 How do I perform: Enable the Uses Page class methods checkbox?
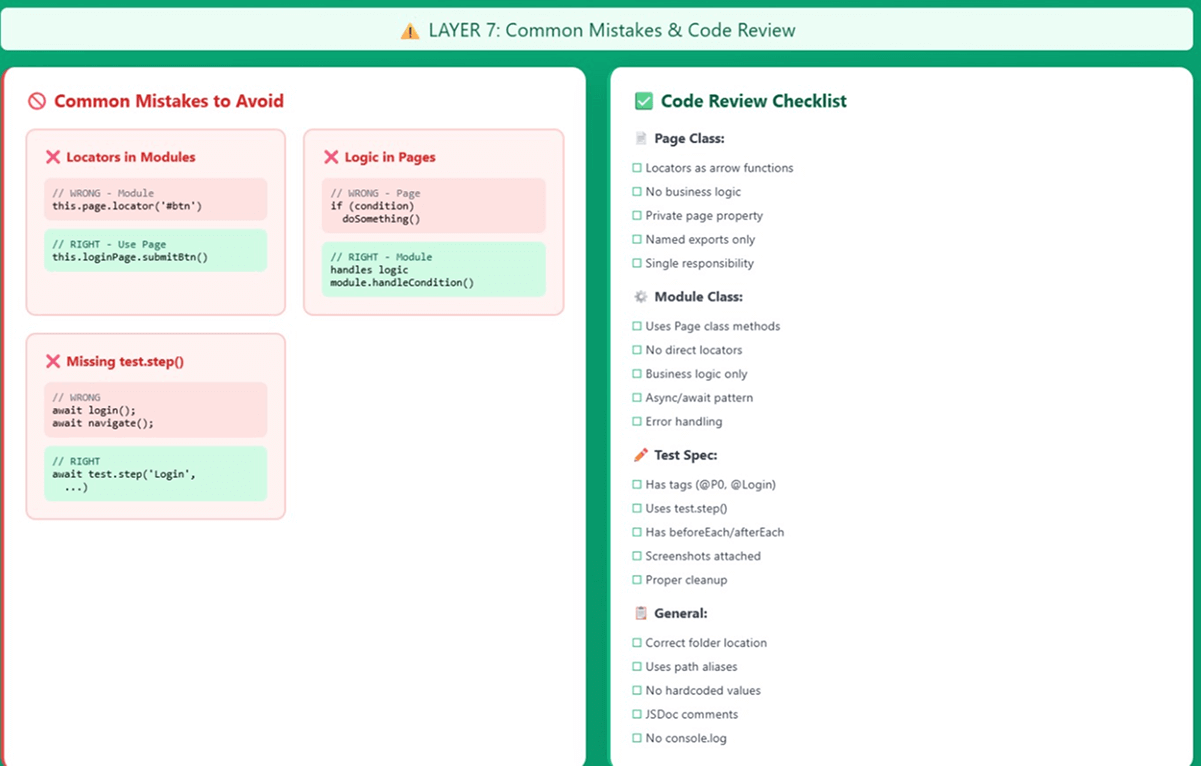click(637, 326)
